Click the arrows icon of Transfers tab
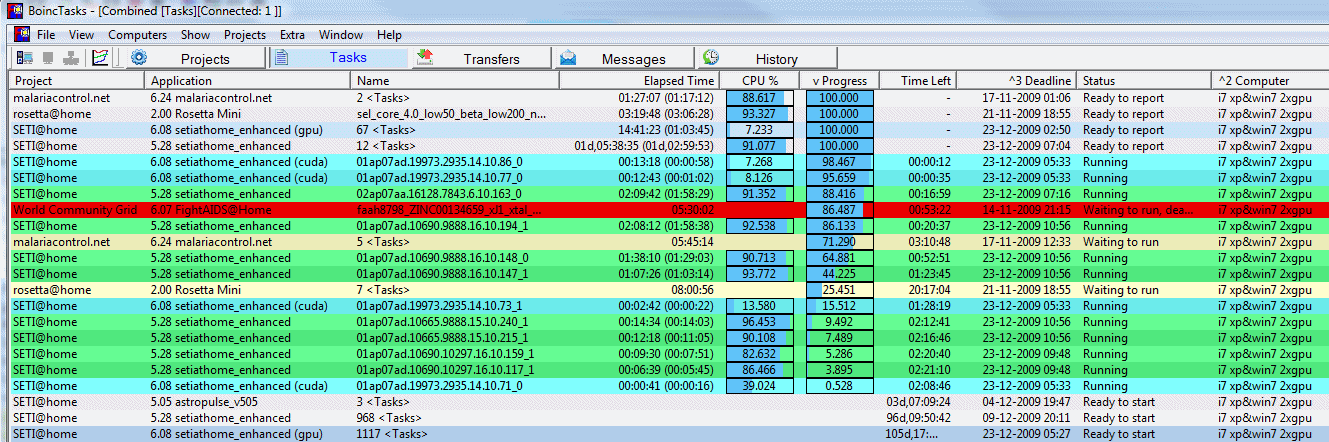The image size is (1329, 442). click(x=424, y=58)
